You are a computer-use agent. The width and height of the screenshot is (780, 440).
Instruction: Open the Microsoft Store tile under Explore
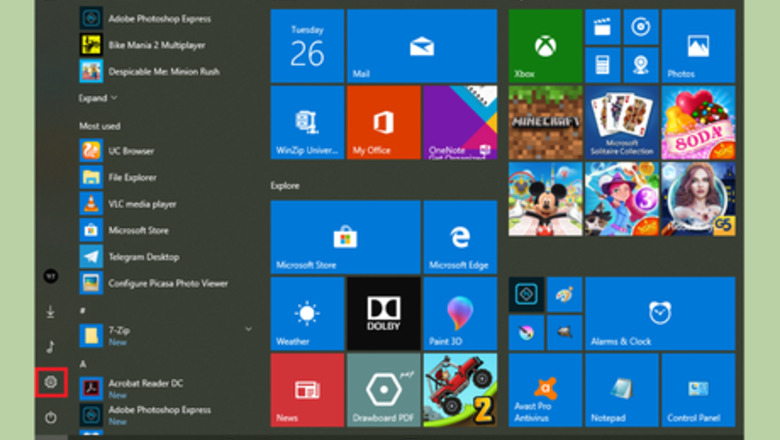pos(345,237)
